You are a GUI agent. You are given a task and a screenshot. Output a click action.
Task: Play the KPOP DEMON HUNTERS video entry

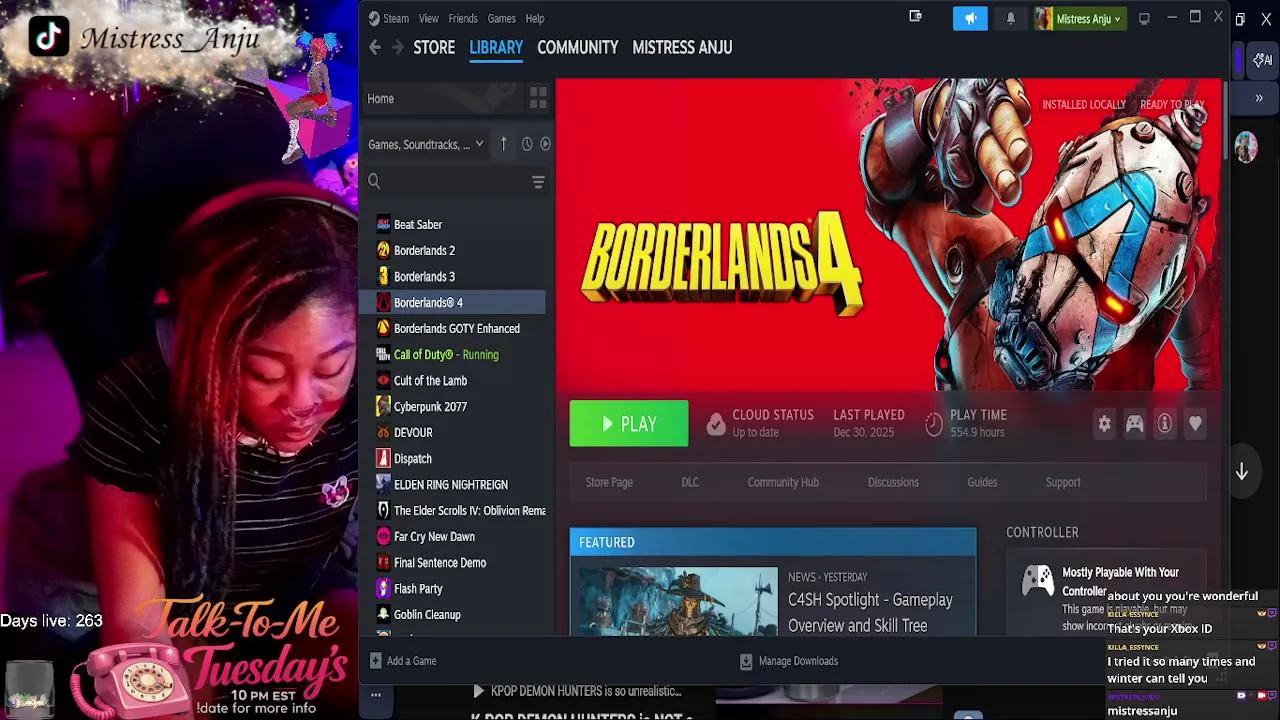[576, 691]
